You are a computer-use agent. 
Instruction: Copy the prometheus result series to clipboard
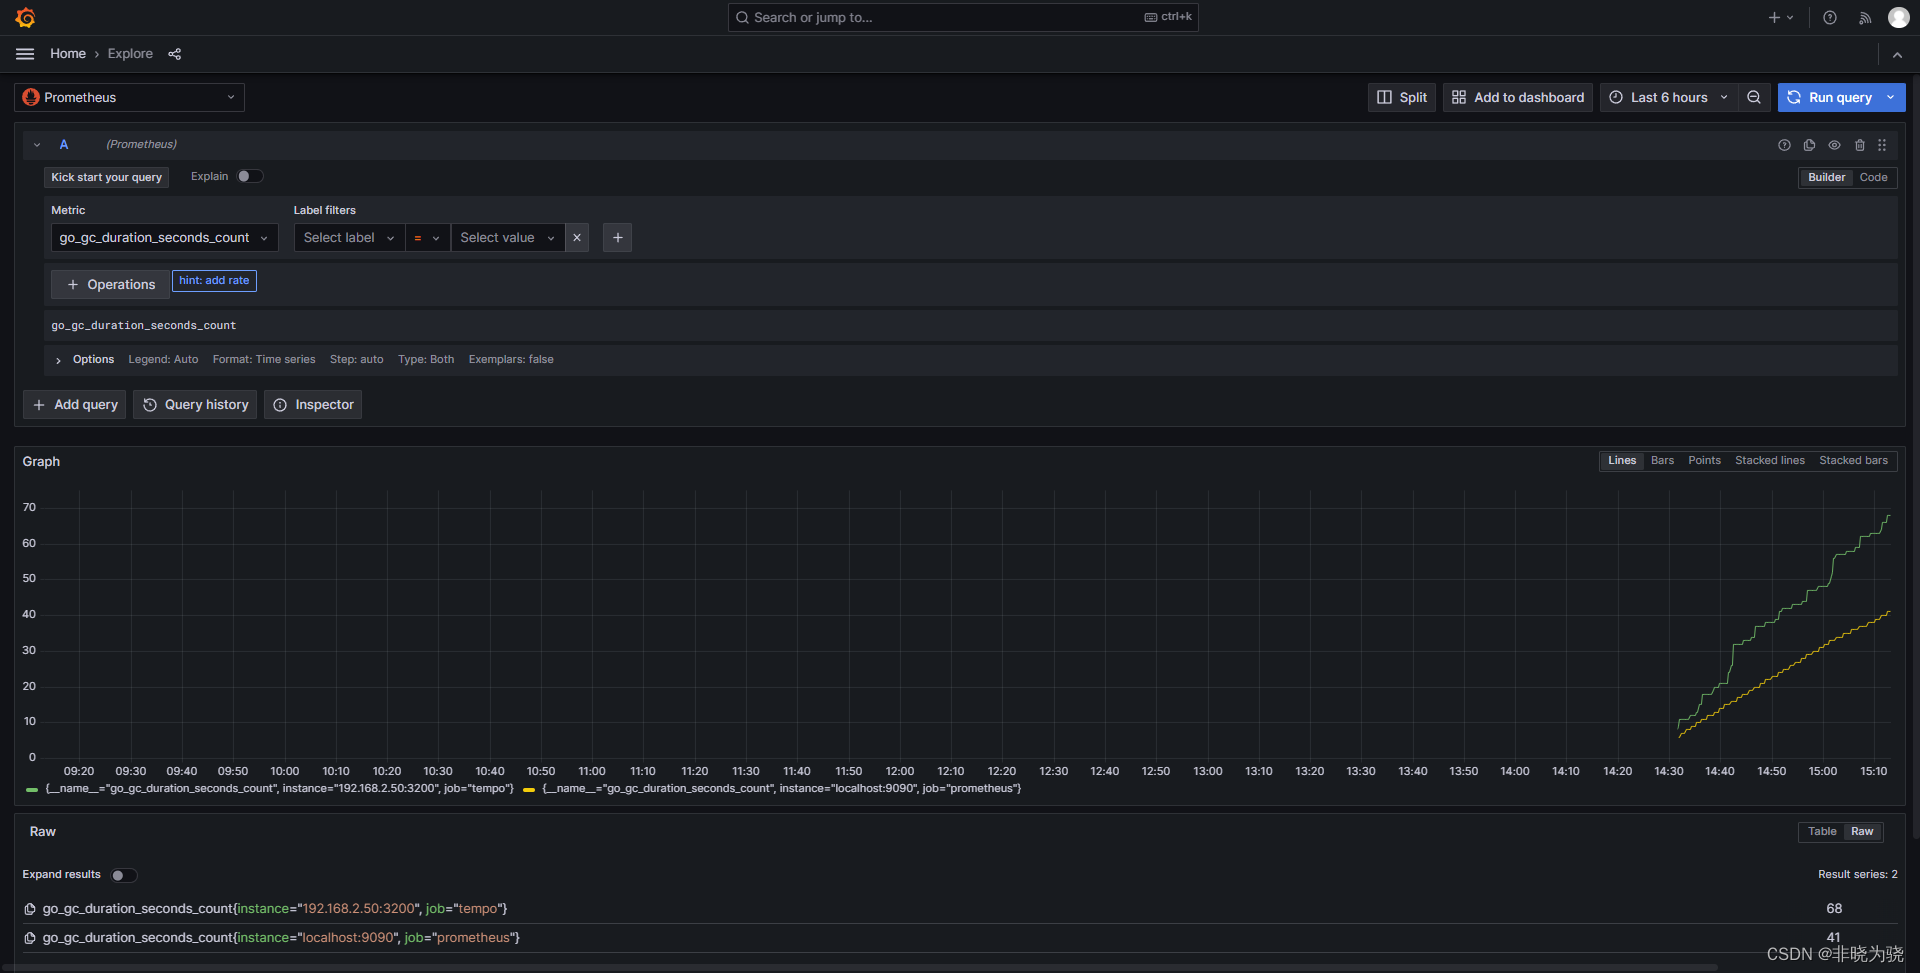click(x=30, y=938)
